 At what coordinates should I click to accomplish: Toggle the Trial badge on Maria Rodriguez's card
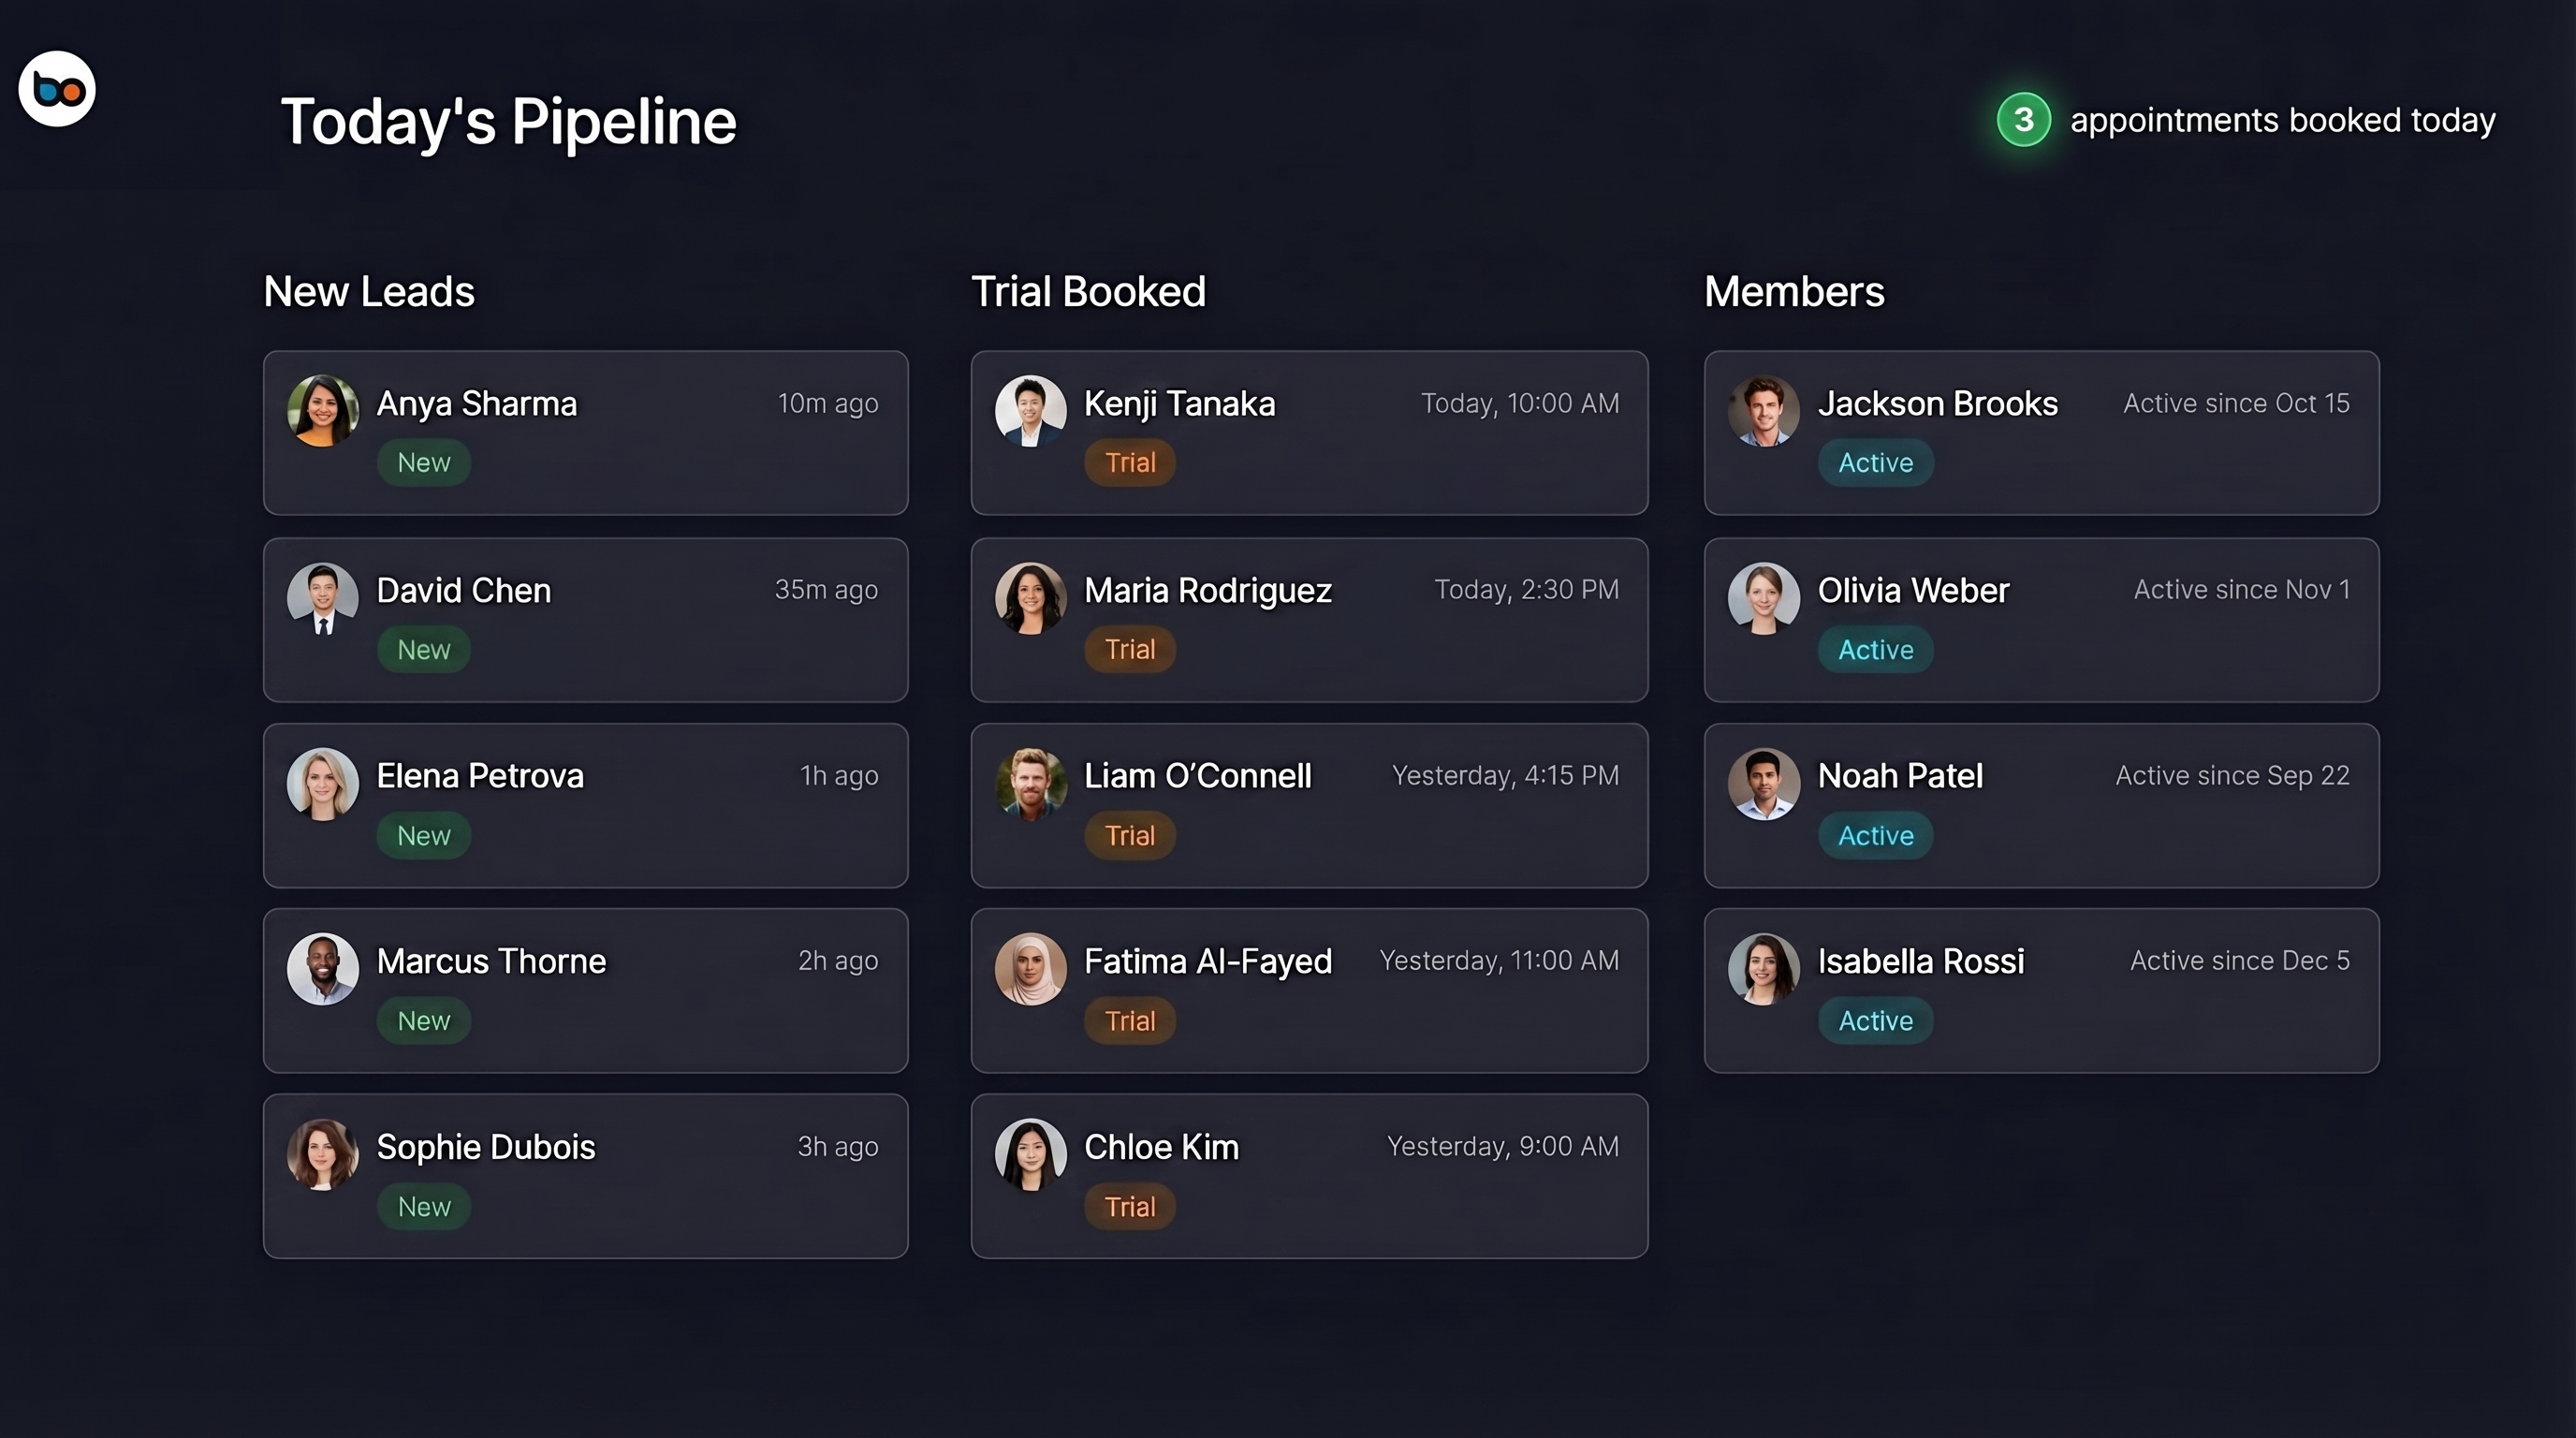pyautogui.click(x=1129, y=649)
